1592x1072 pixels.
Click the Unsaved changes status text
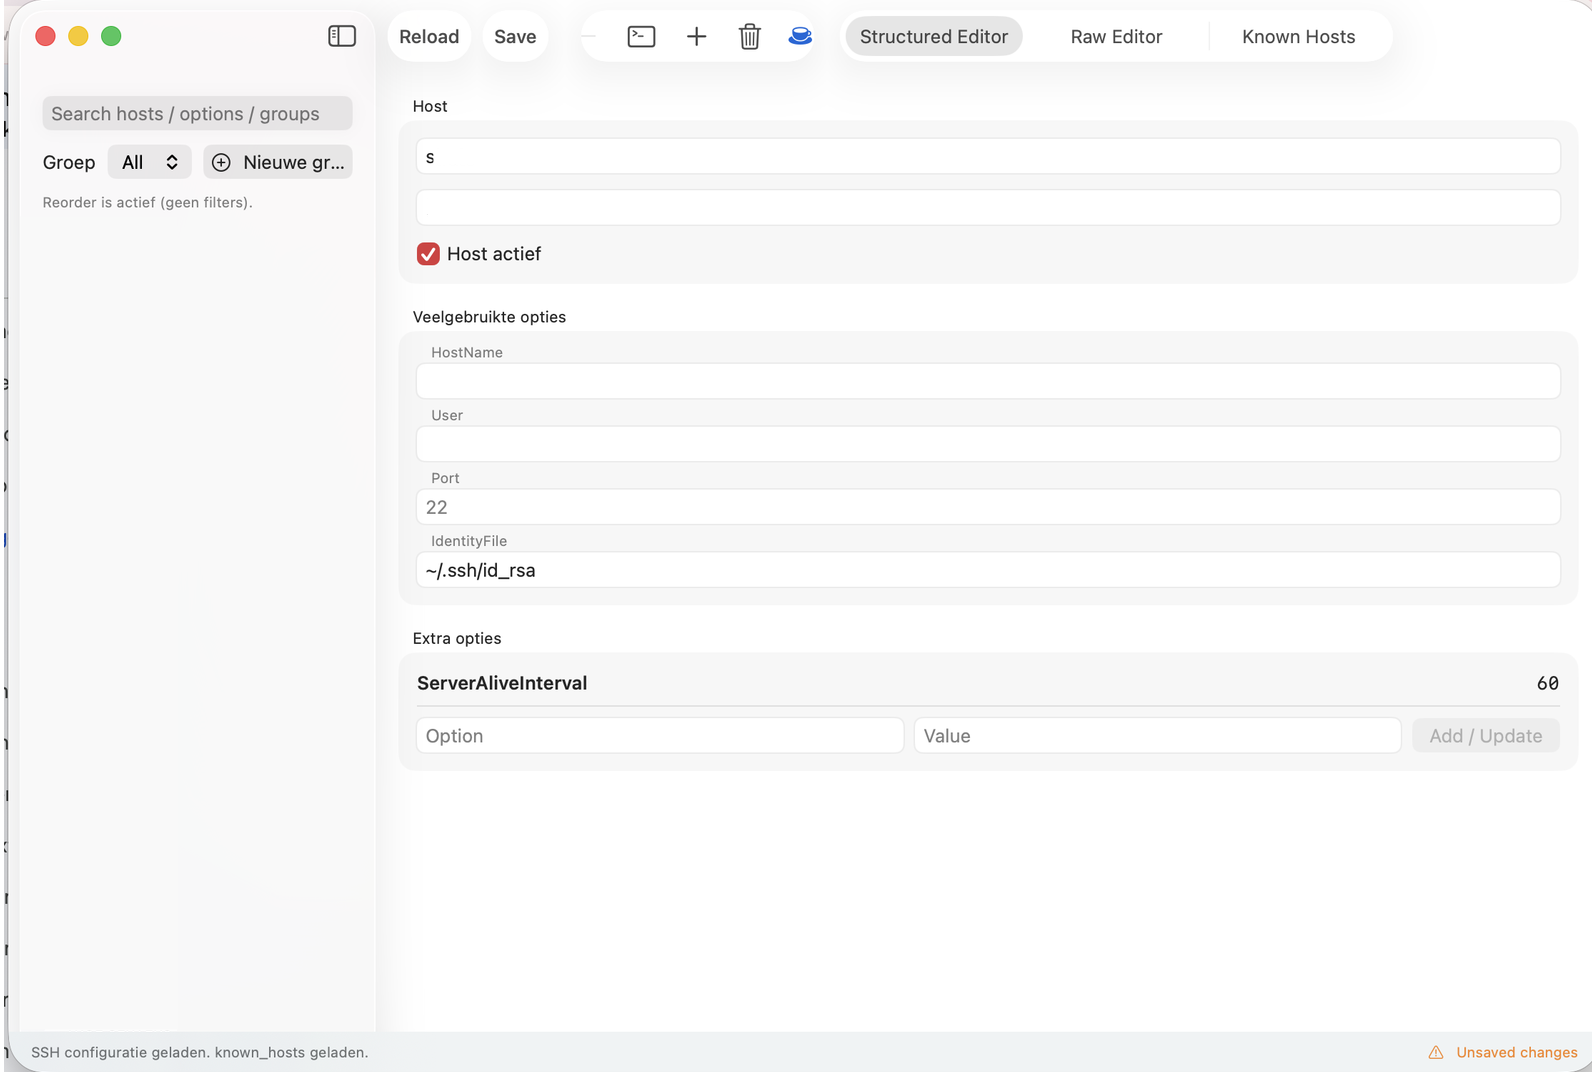pyautogui.click(x=1516, y=1052)
